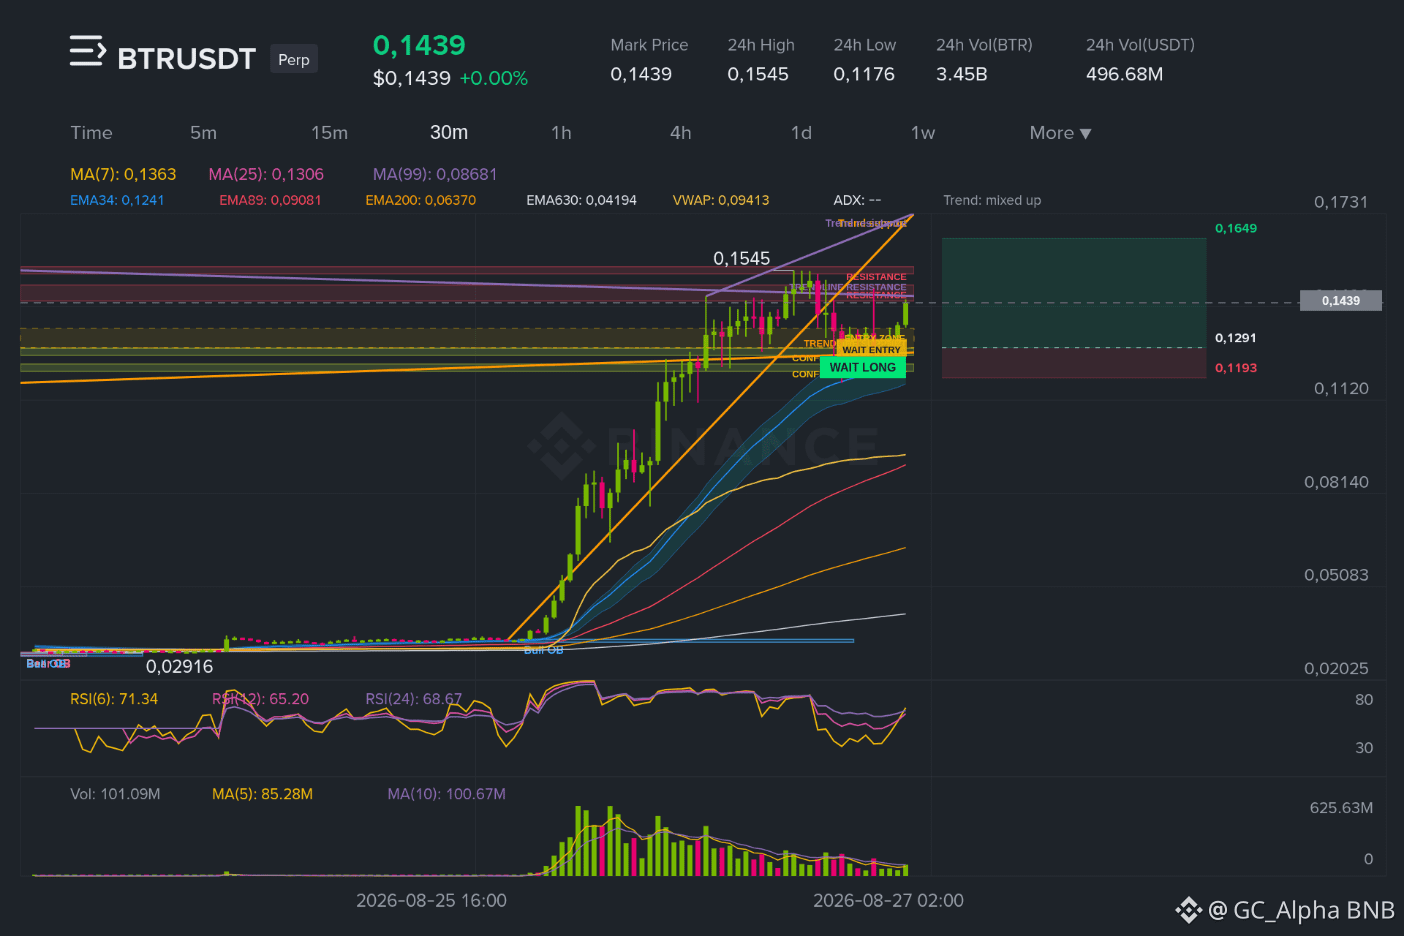Click the green take-profit zone box
The height and width of the screenshot is (936, 1404).
1074,293
